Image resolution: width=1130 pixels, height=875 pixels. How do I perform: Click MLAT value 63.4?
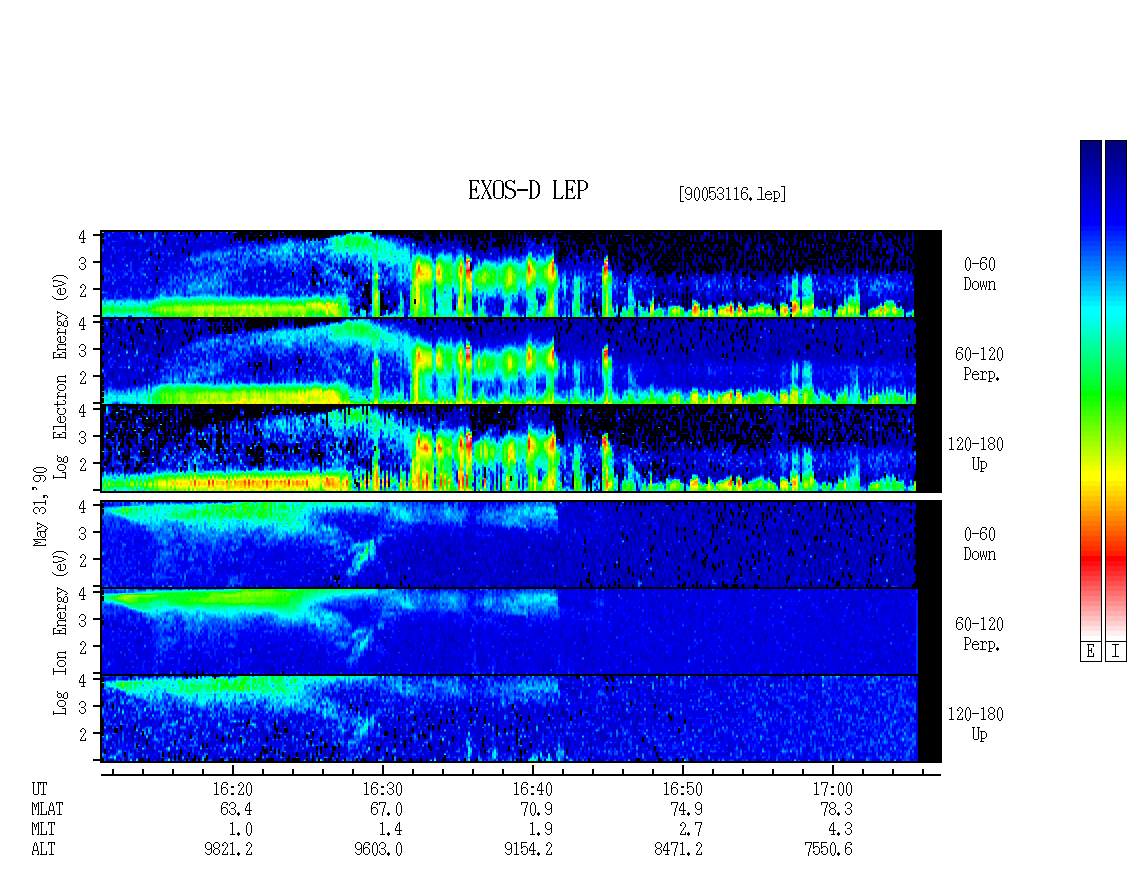[236, 809]
